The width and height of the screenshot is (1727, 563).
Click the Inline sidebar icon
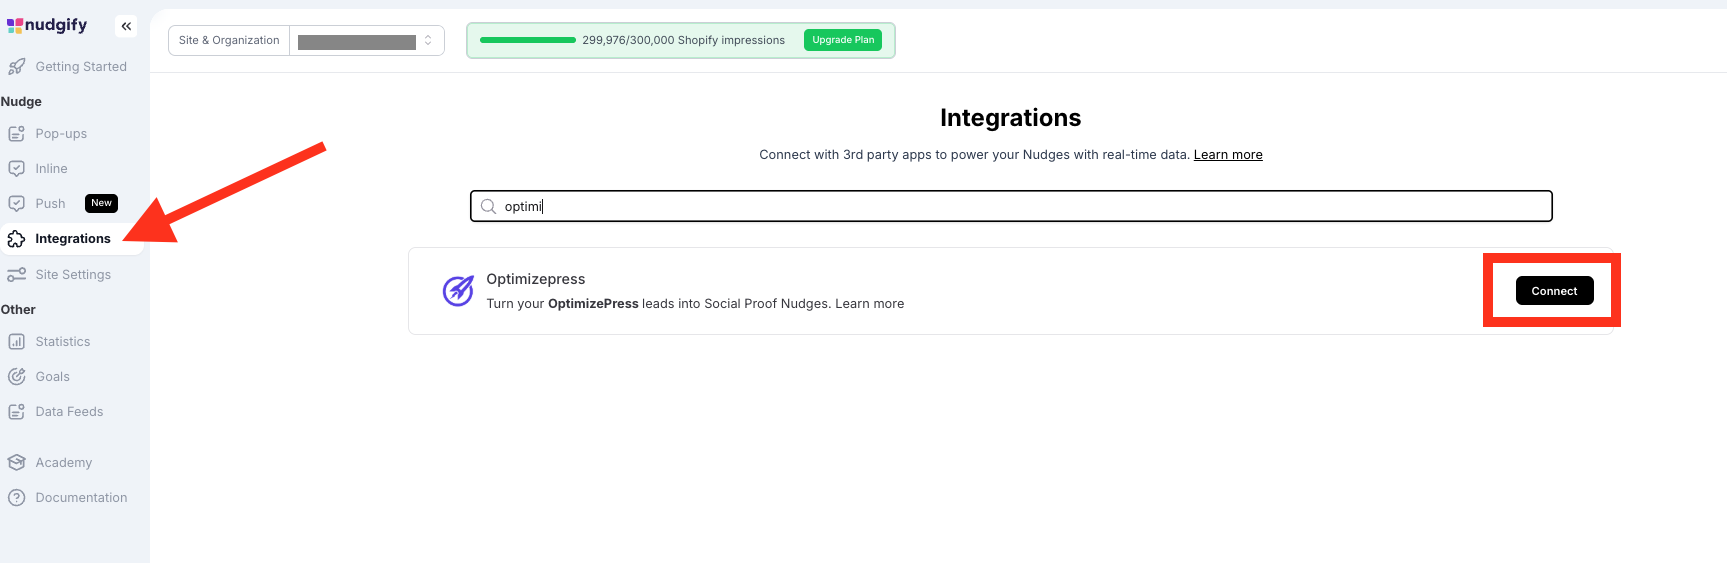[16, 169]
